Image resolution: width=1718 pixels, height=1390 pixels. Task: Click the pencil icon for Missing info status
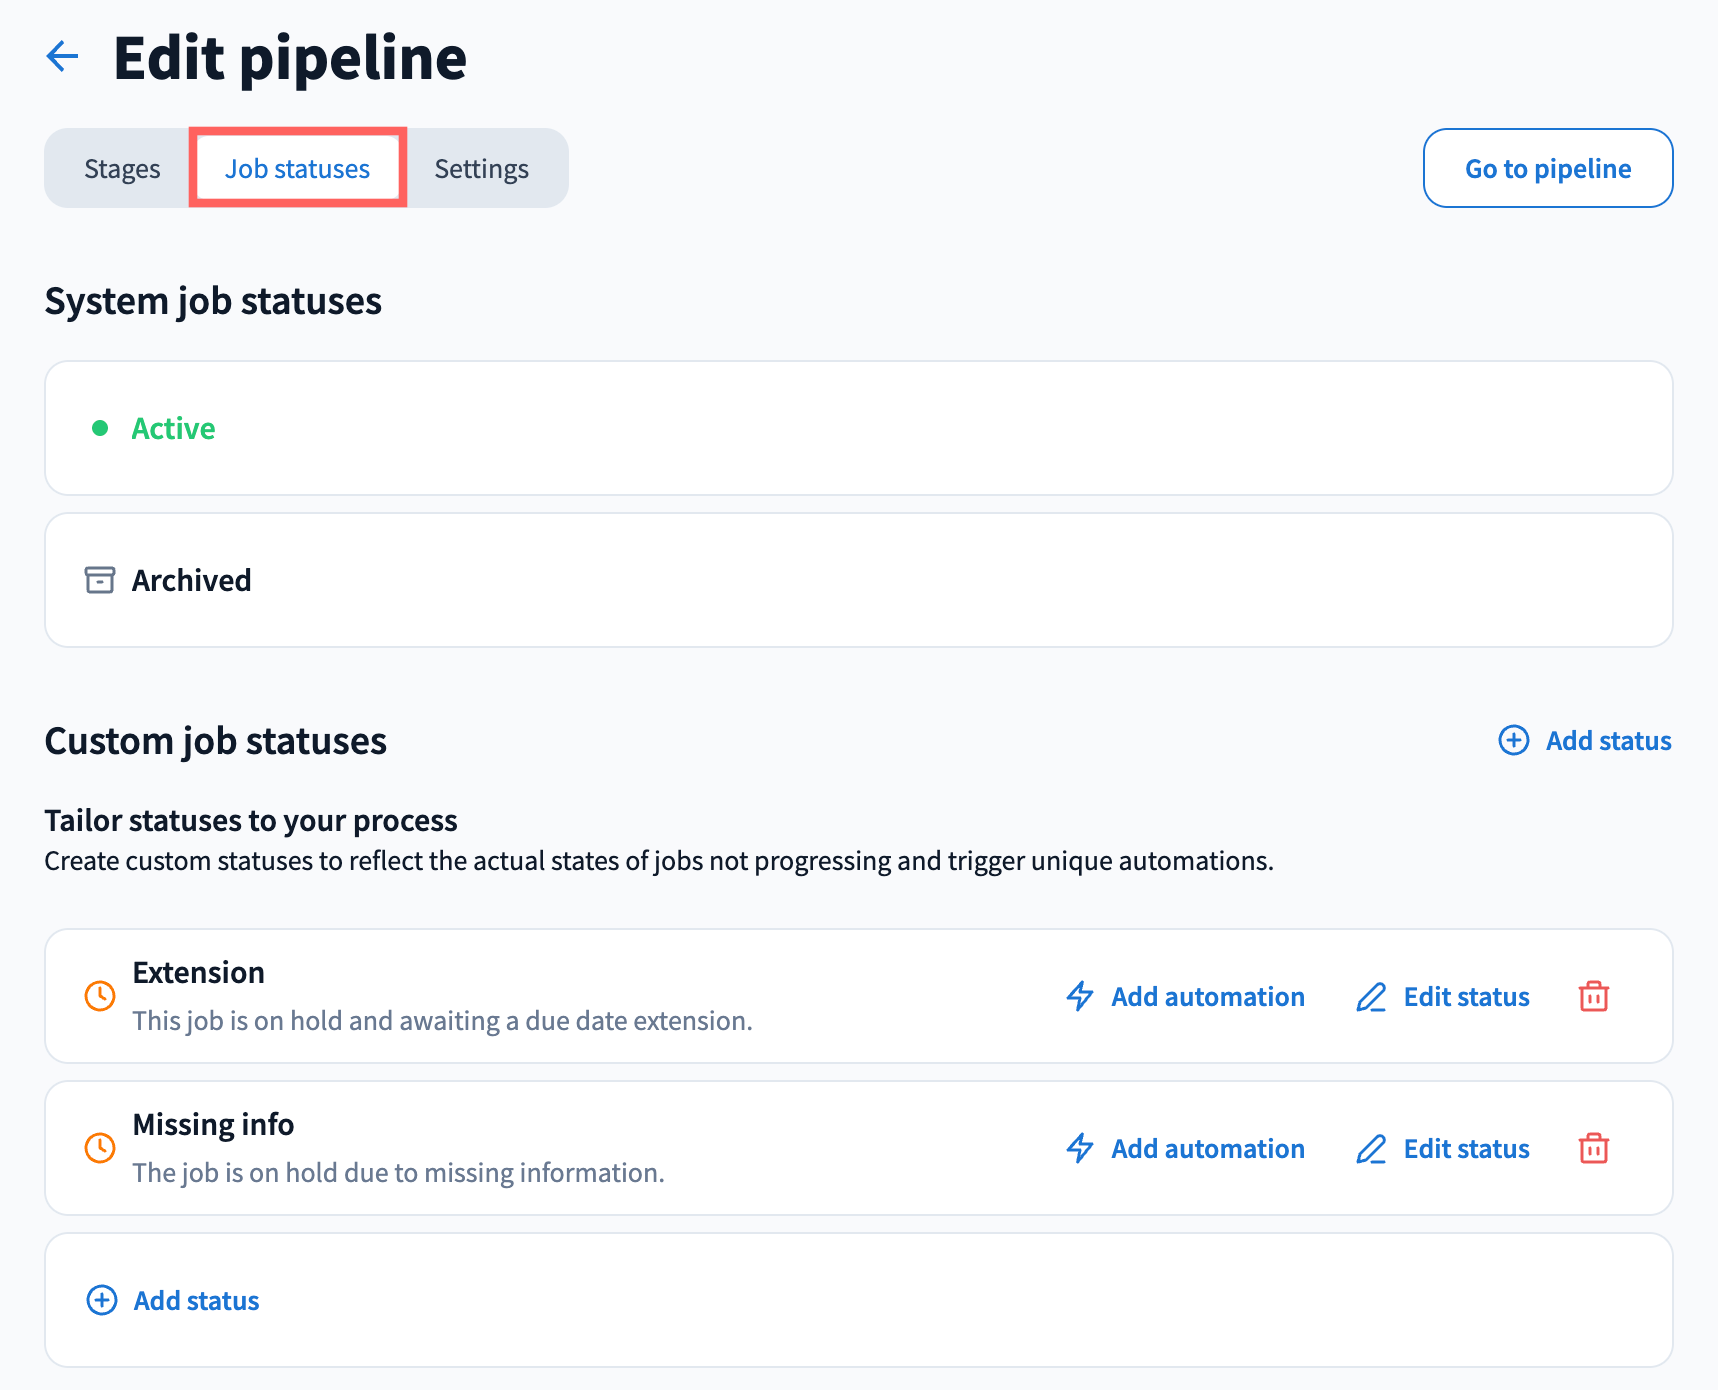1370,1149
